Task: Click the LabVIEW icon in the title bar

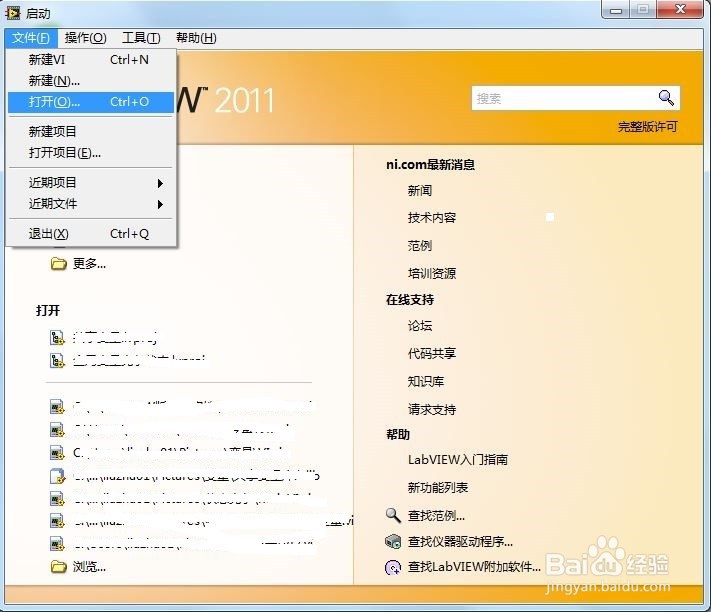Action: point(13,13)
